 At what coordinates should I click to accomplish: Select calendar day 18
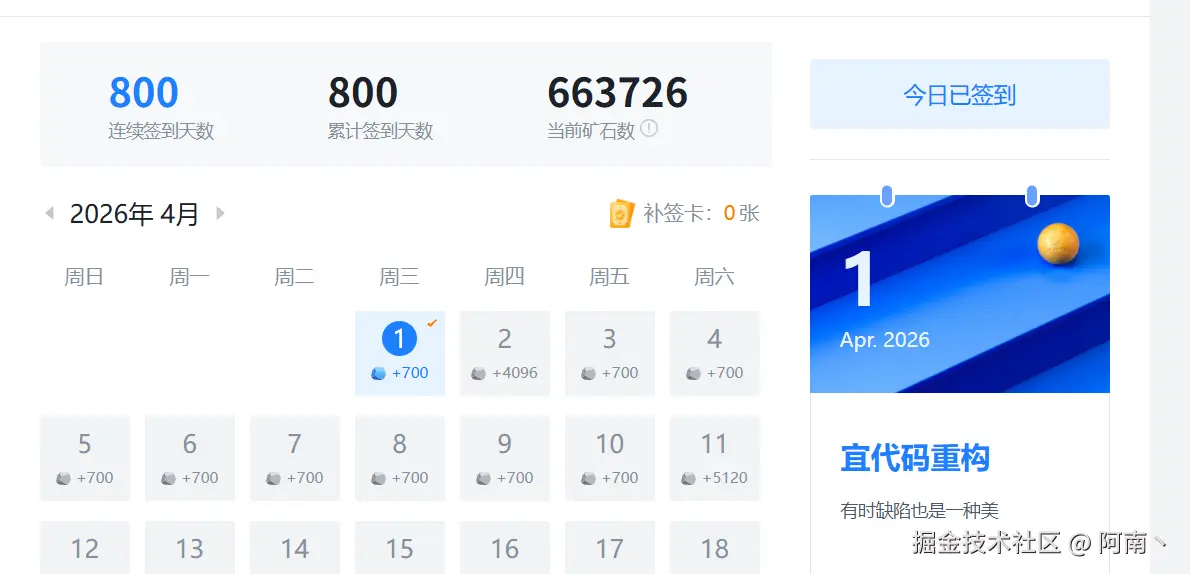[x=714, y=547]
